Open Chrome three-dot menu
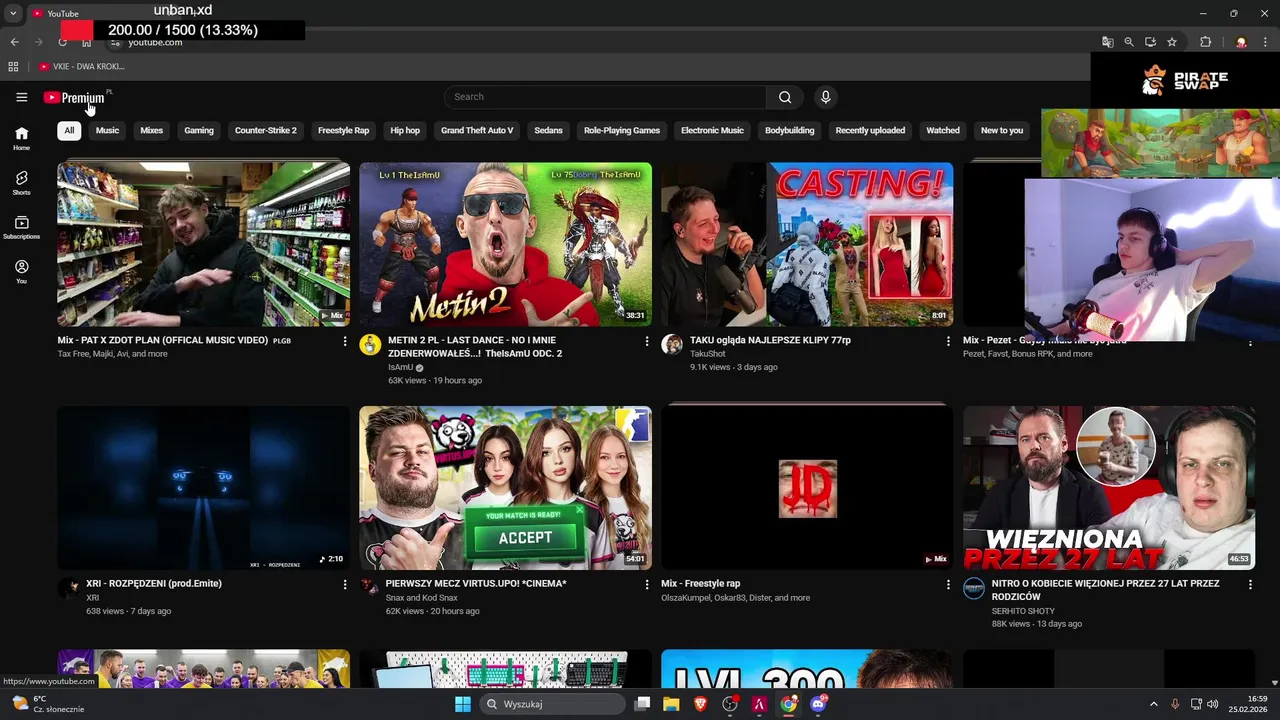The image size is (1280, 720). pyautogui.click(x=1265, y=42)
